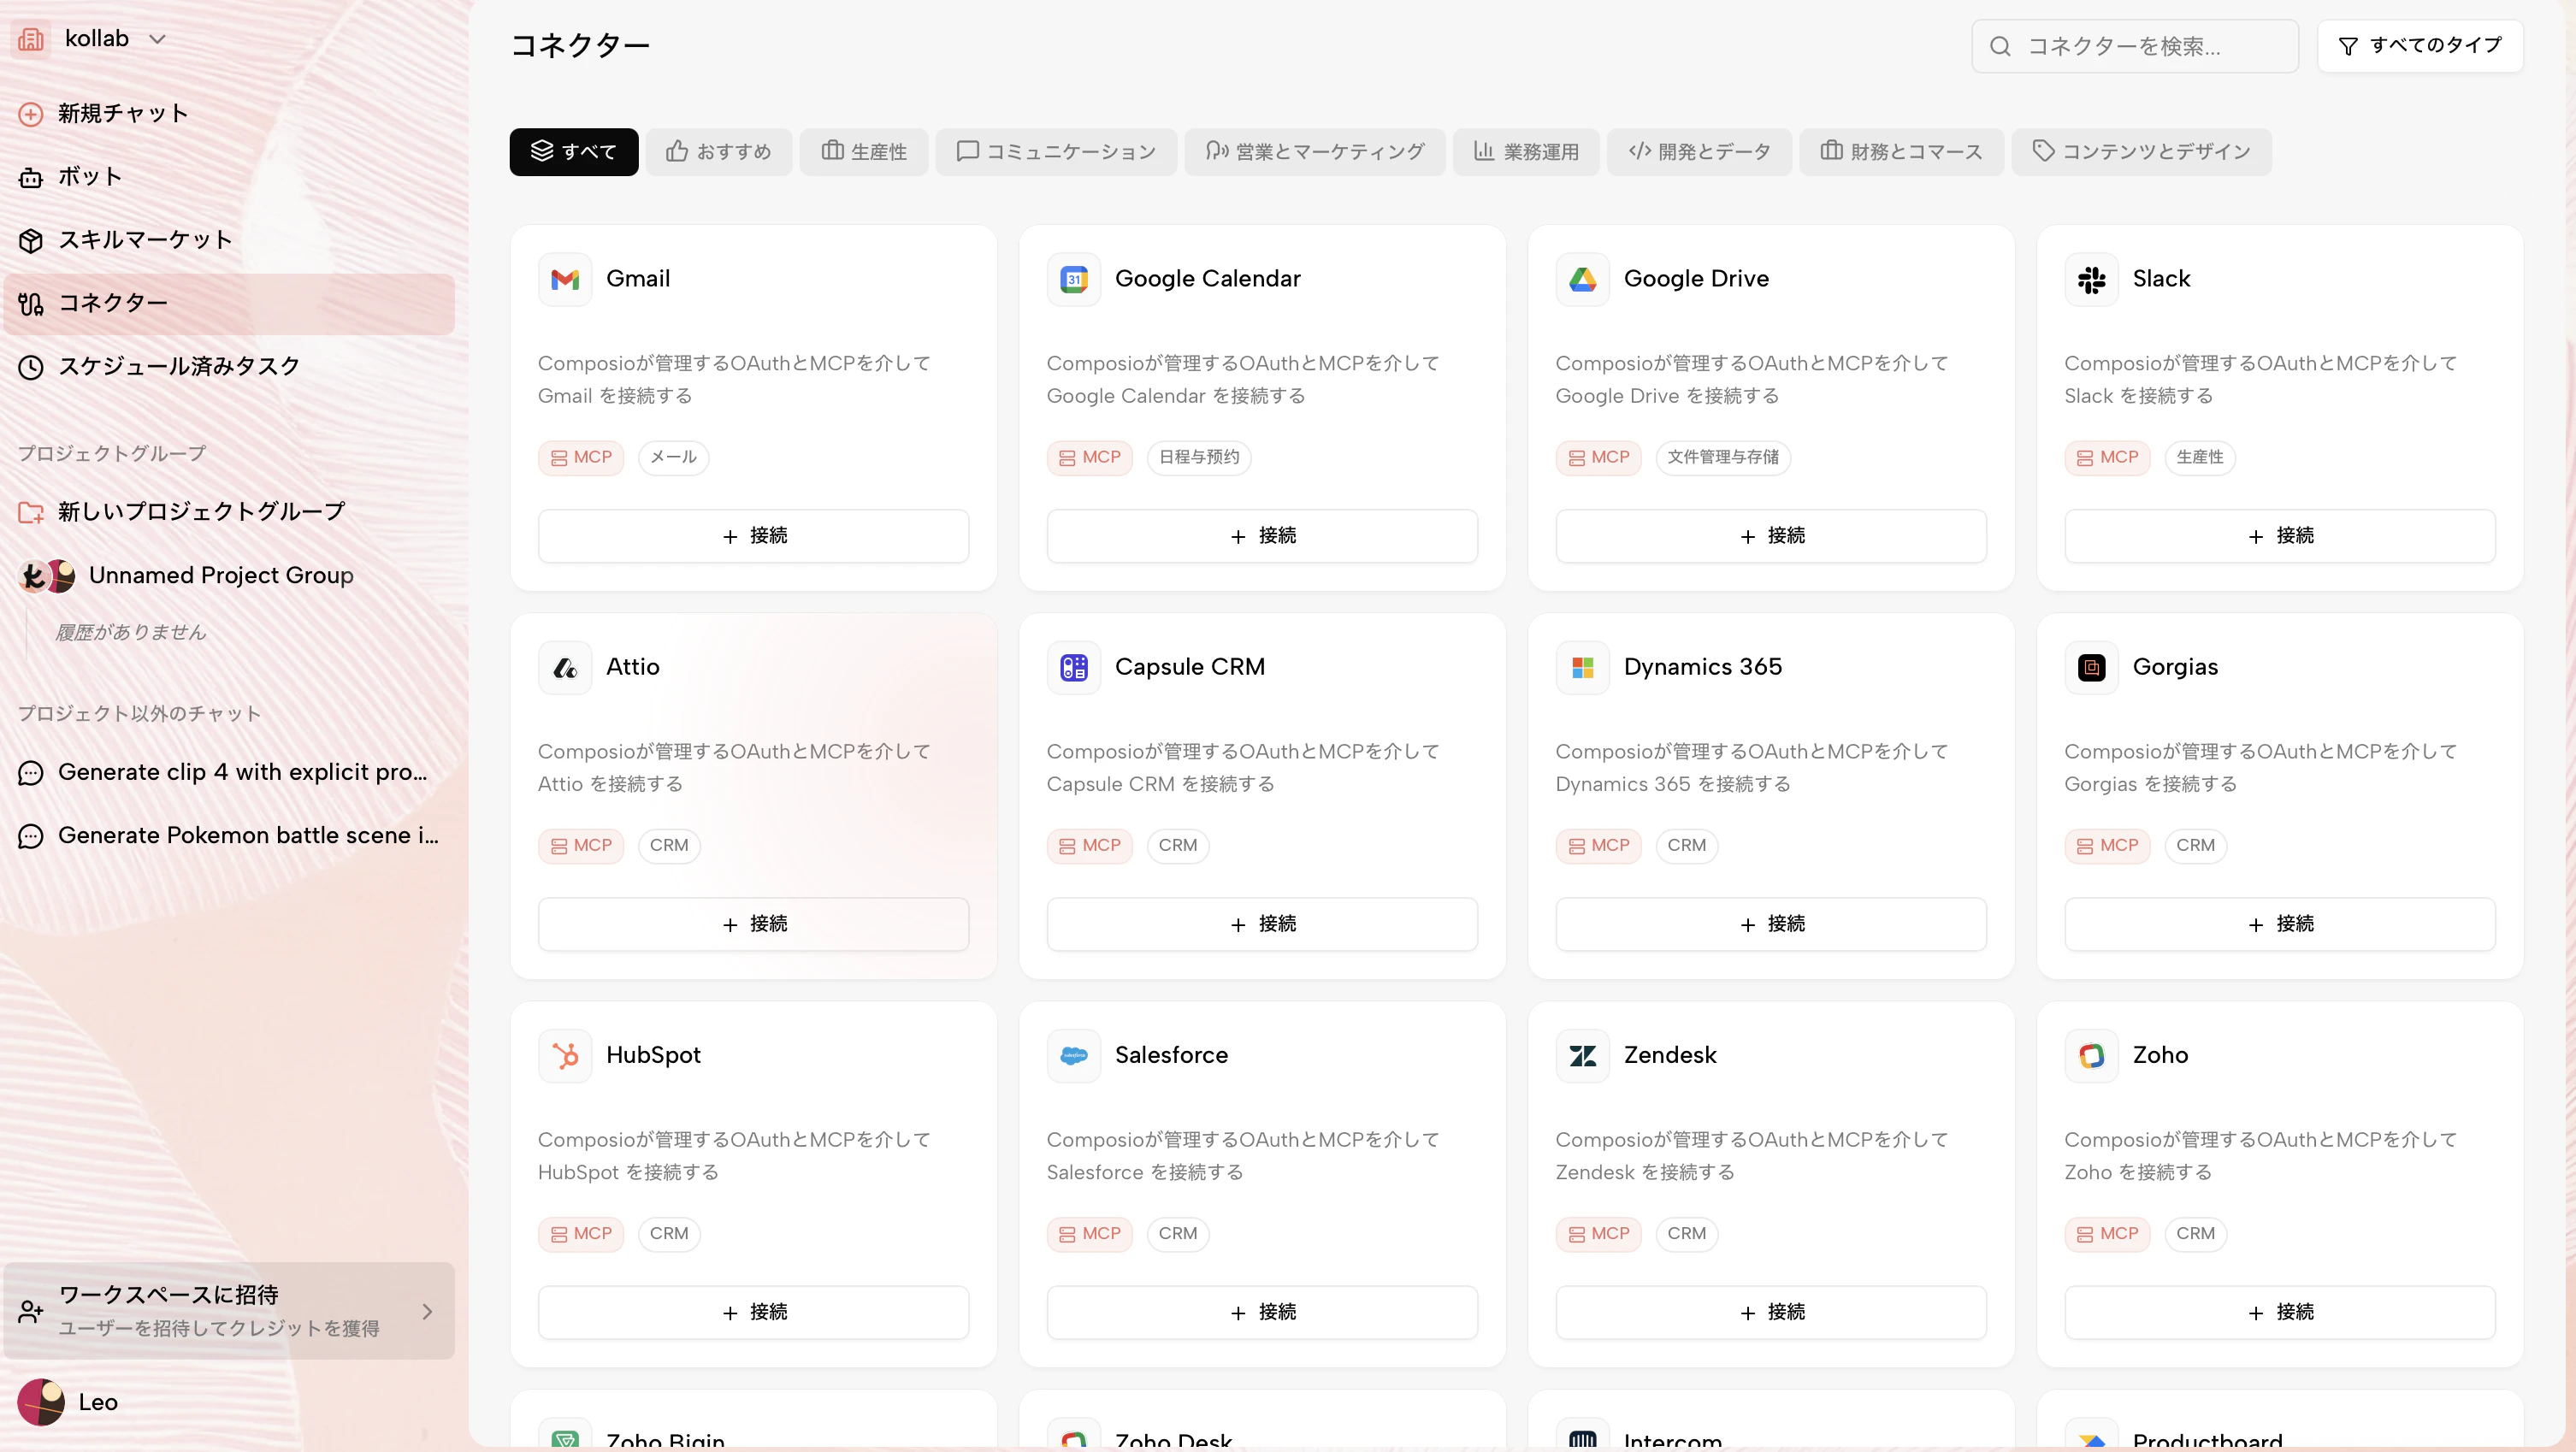Click the 生産性 tag on Slack card

tap(2200, 457)
